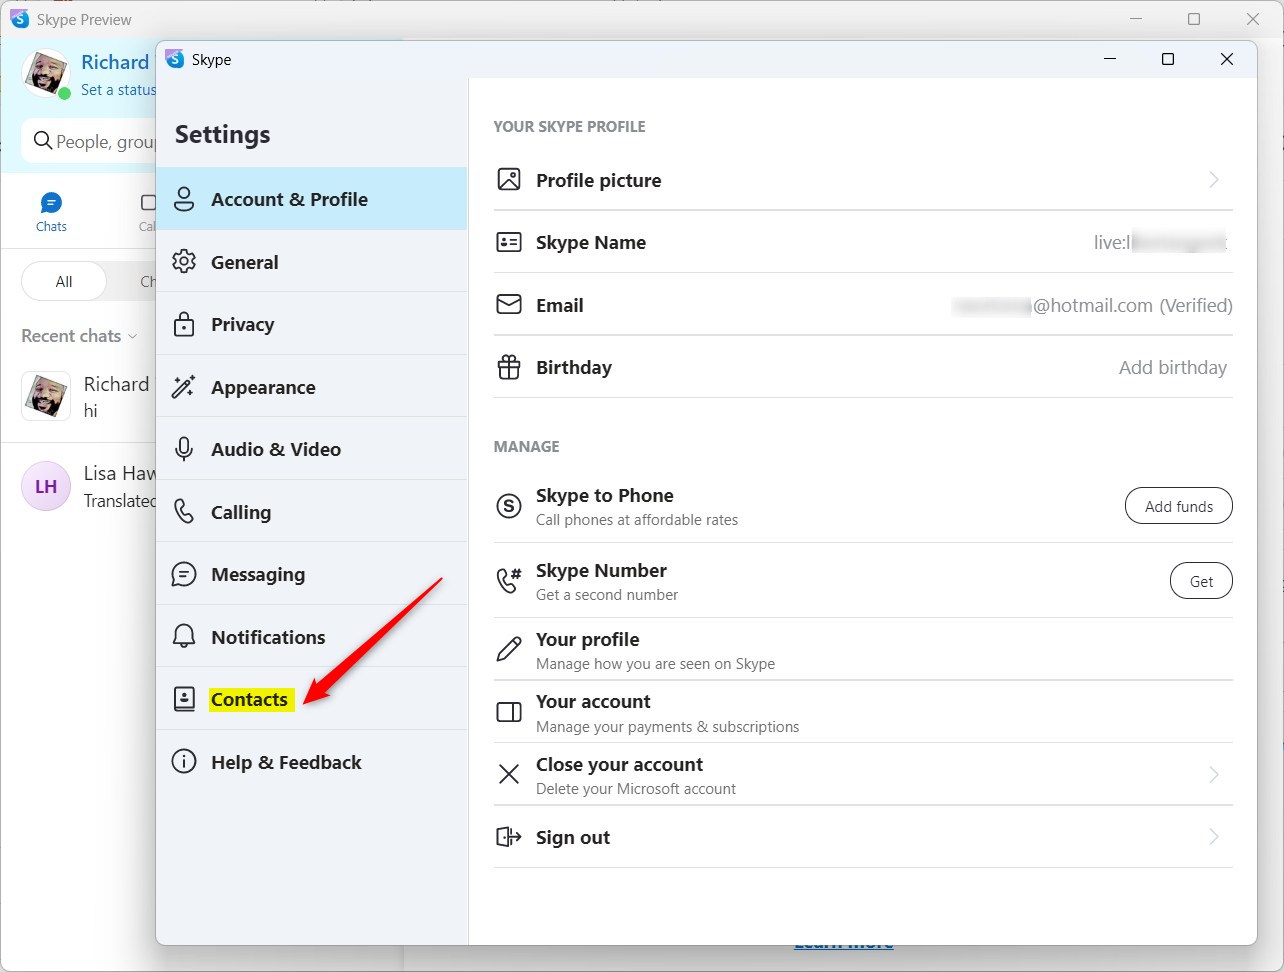Select the Appearance wand icon

(184, 387)
